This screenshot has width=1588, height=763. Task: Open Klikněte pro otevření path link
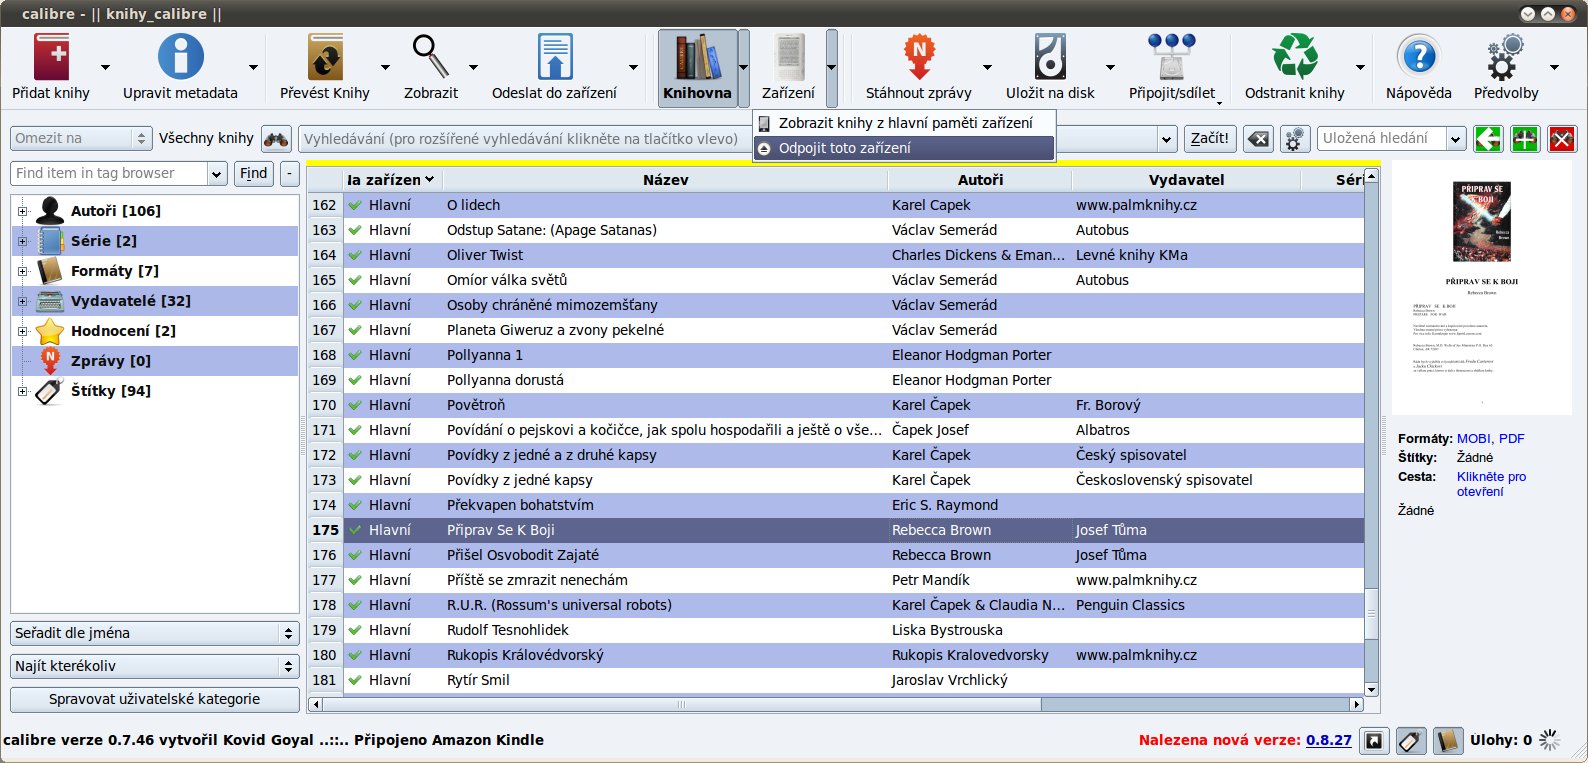[1492, 484]
